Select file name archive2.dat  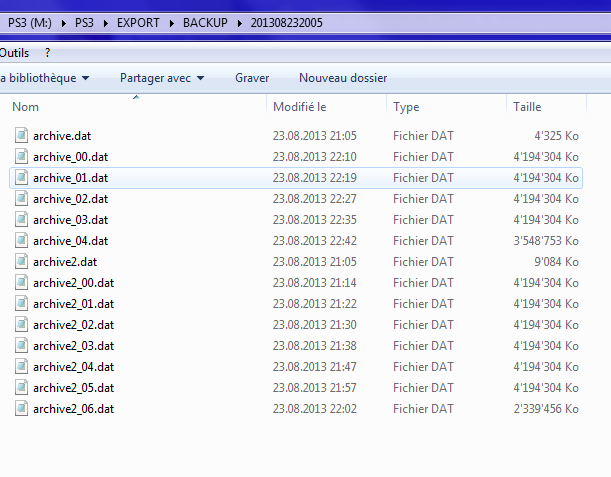click(x=65, y=262)
